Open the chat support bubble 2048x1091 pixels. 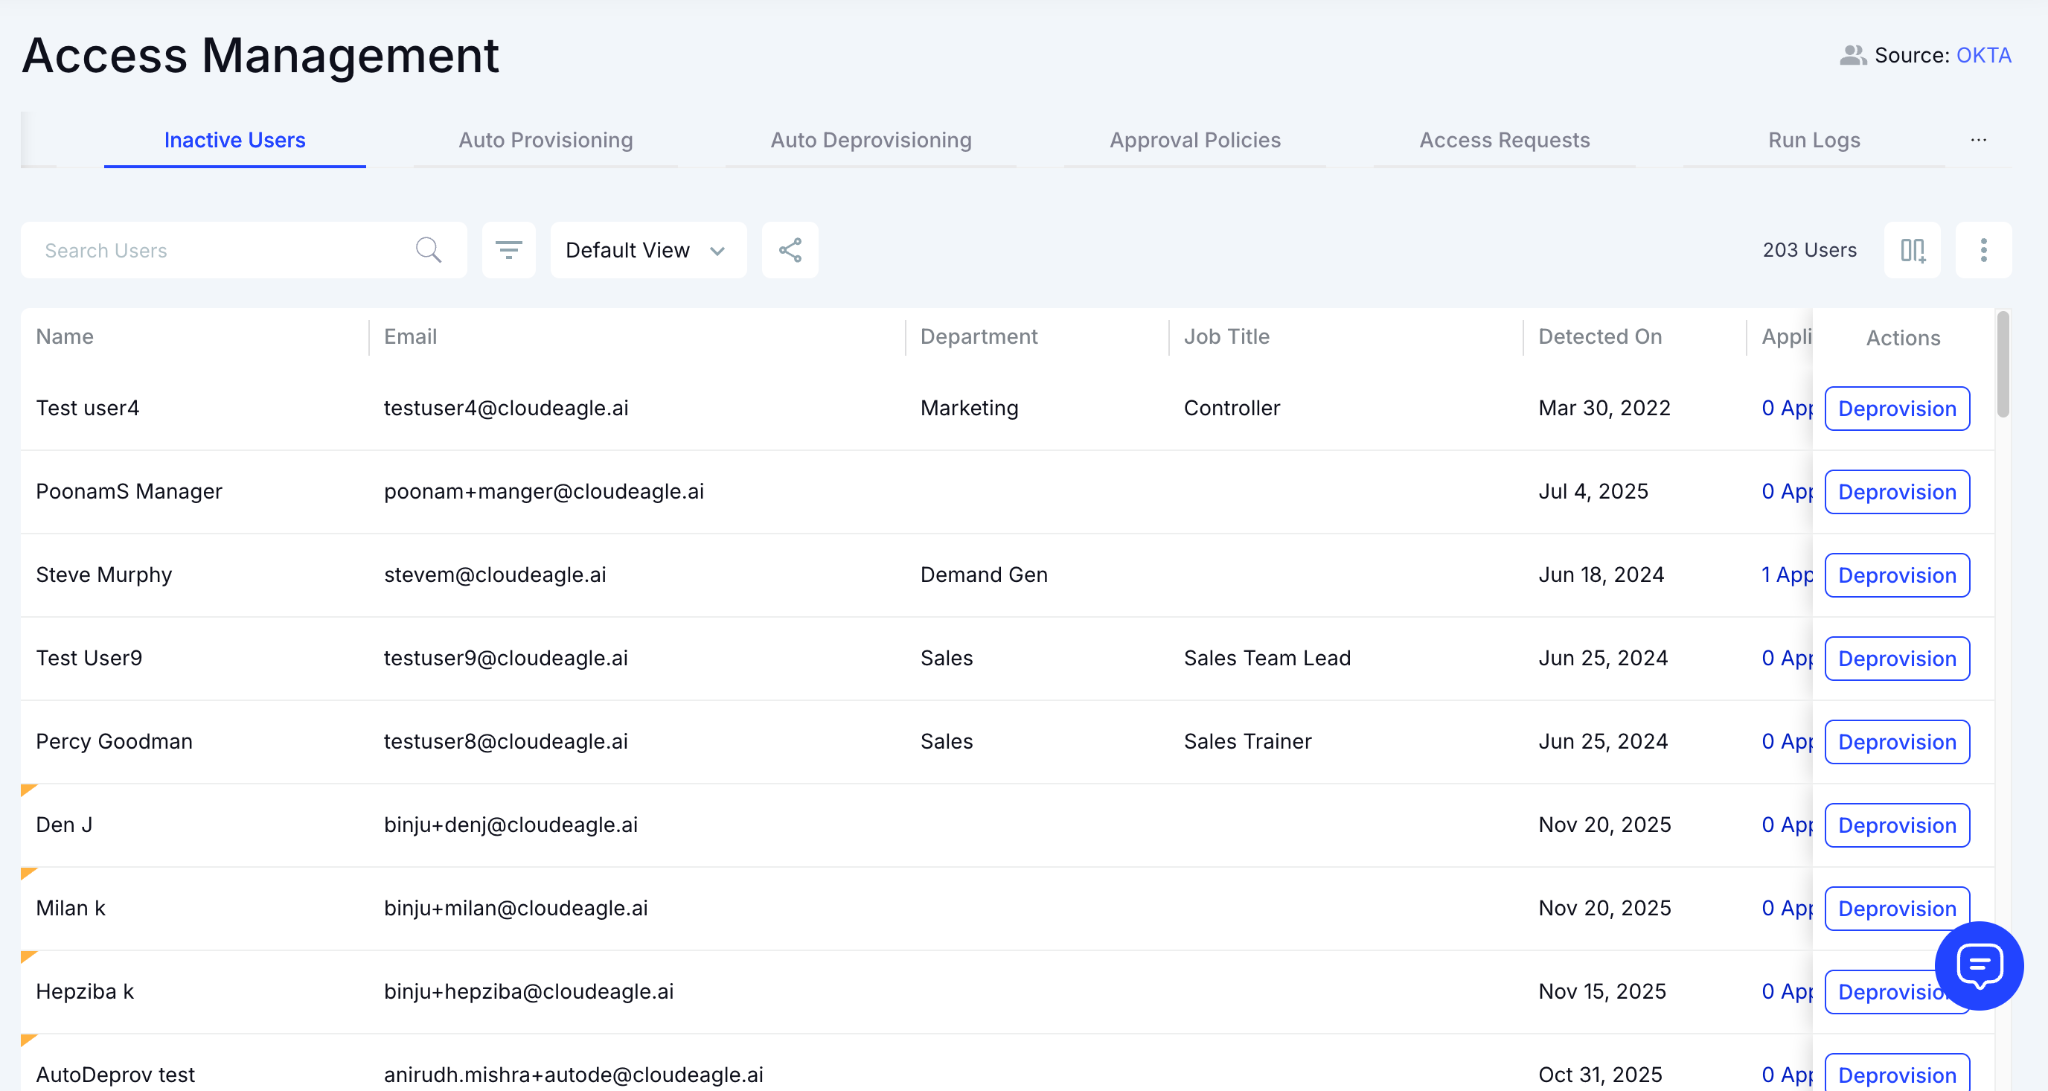click(1979, 966)
